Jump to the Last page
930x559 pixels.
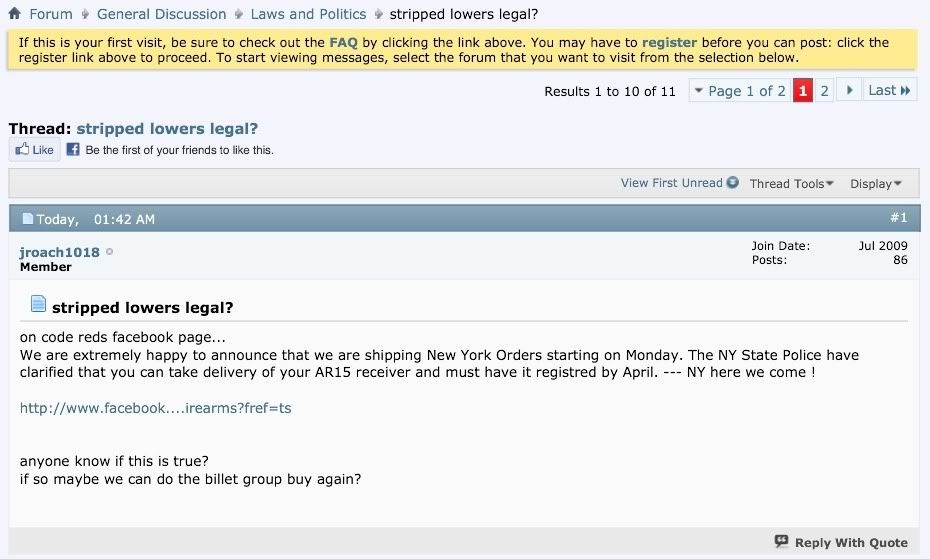point(889,91)
